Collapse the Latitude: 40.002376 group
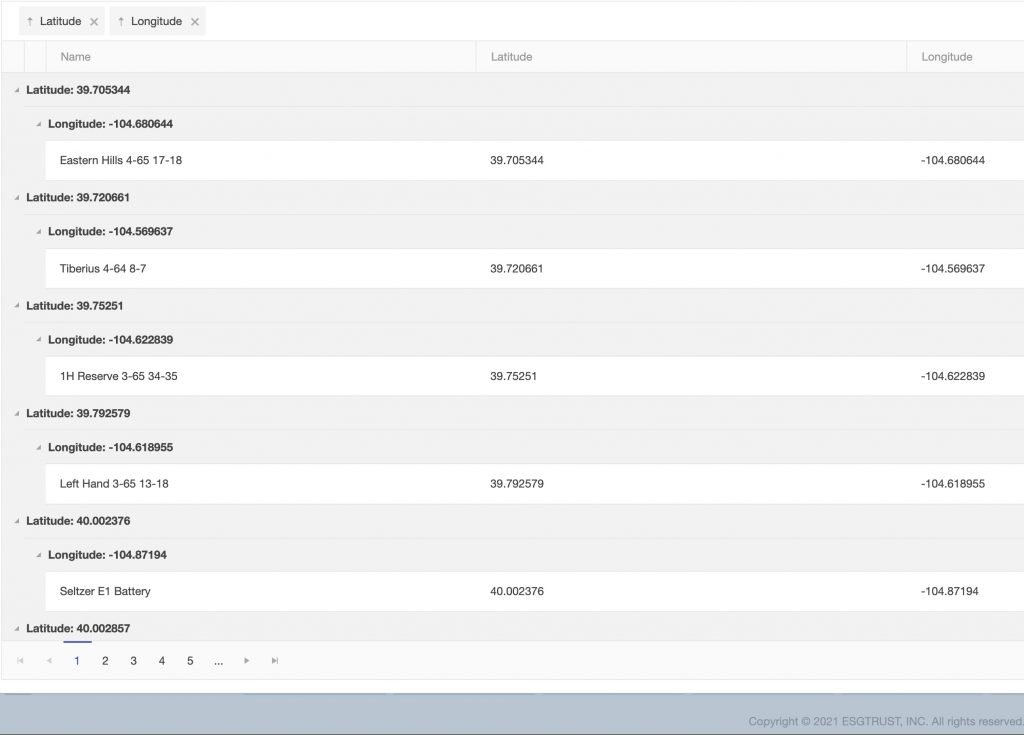Image resolution: width=1024 pixels, height=735 pixels. [17, 521]
